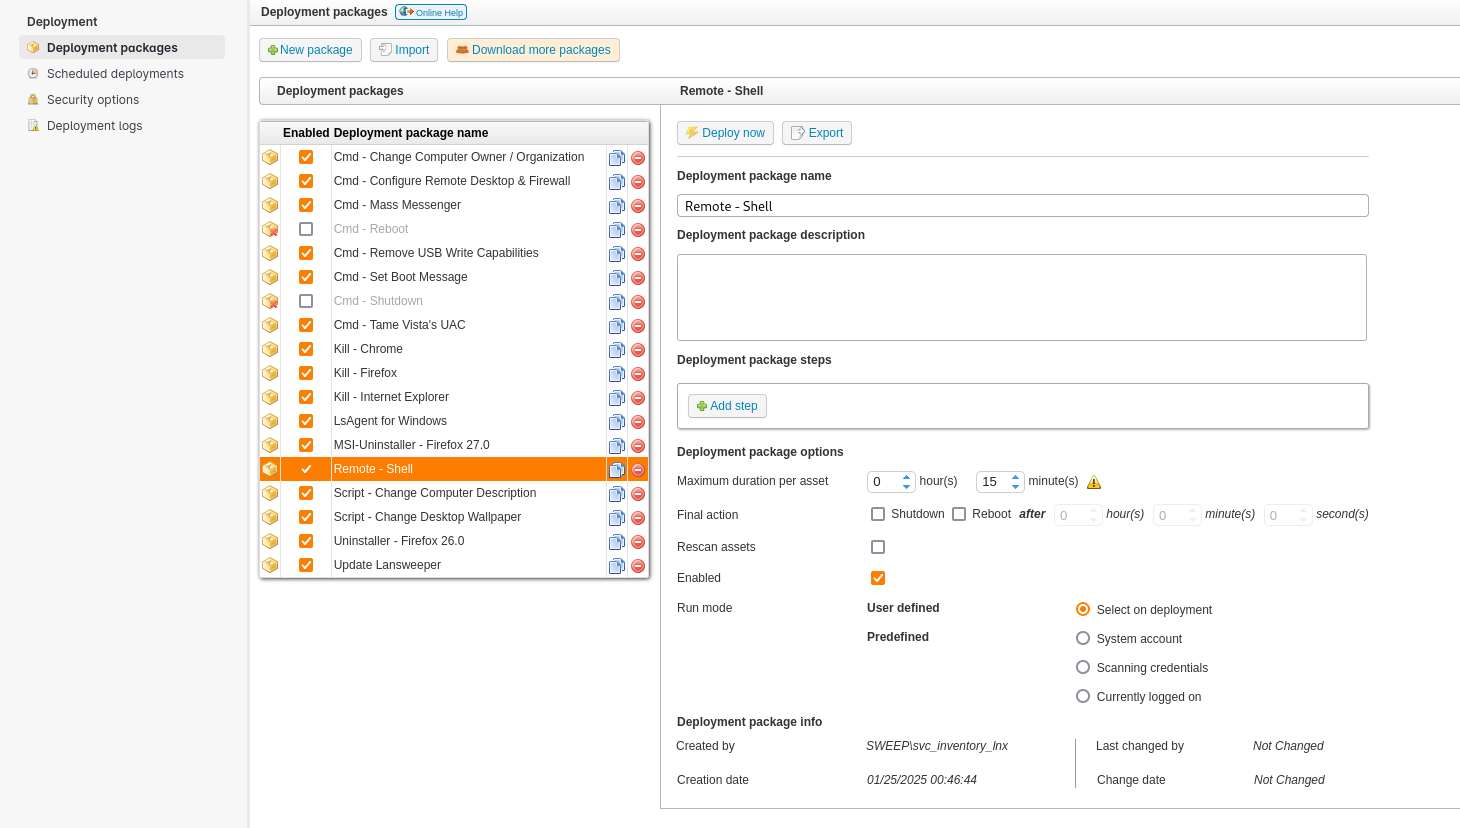Decrease maximum duration minutes value

tap(1016, 487)
